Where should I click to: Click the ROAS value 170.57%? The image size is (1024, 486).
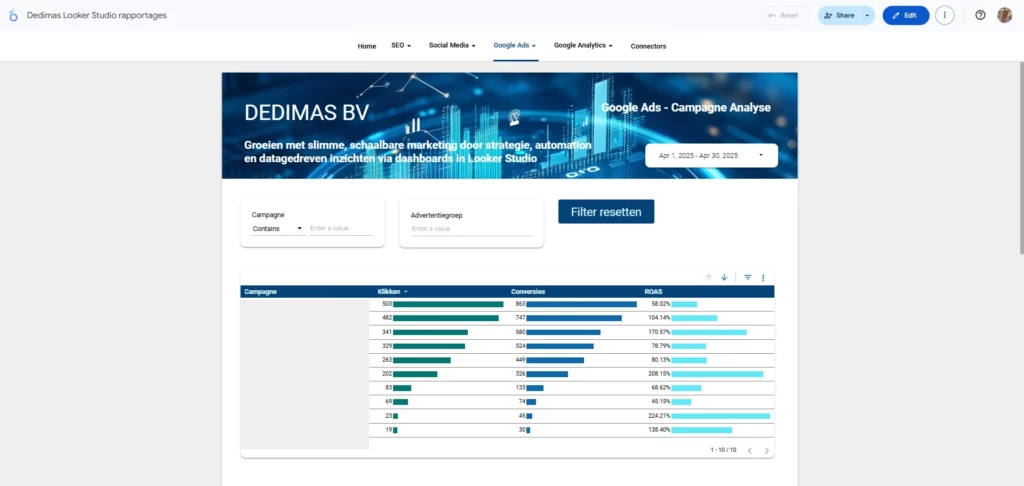[x=659, y=332]
